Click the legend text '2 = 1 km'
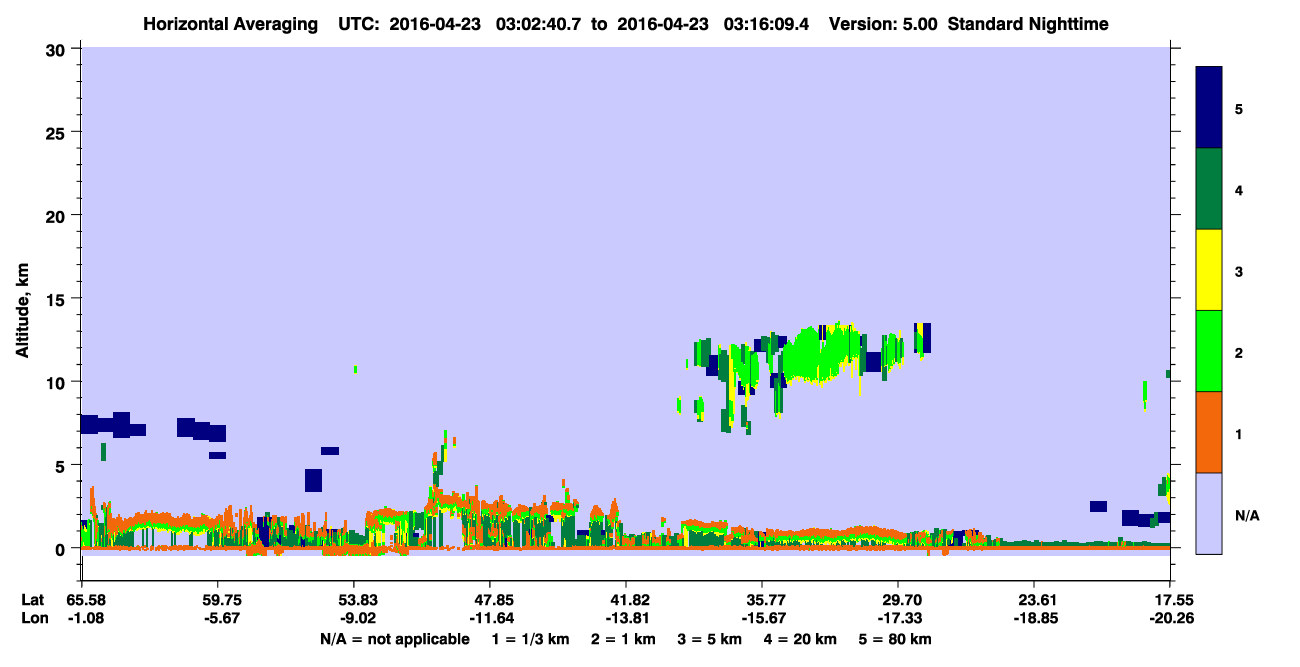 click(x=624, y=640)
